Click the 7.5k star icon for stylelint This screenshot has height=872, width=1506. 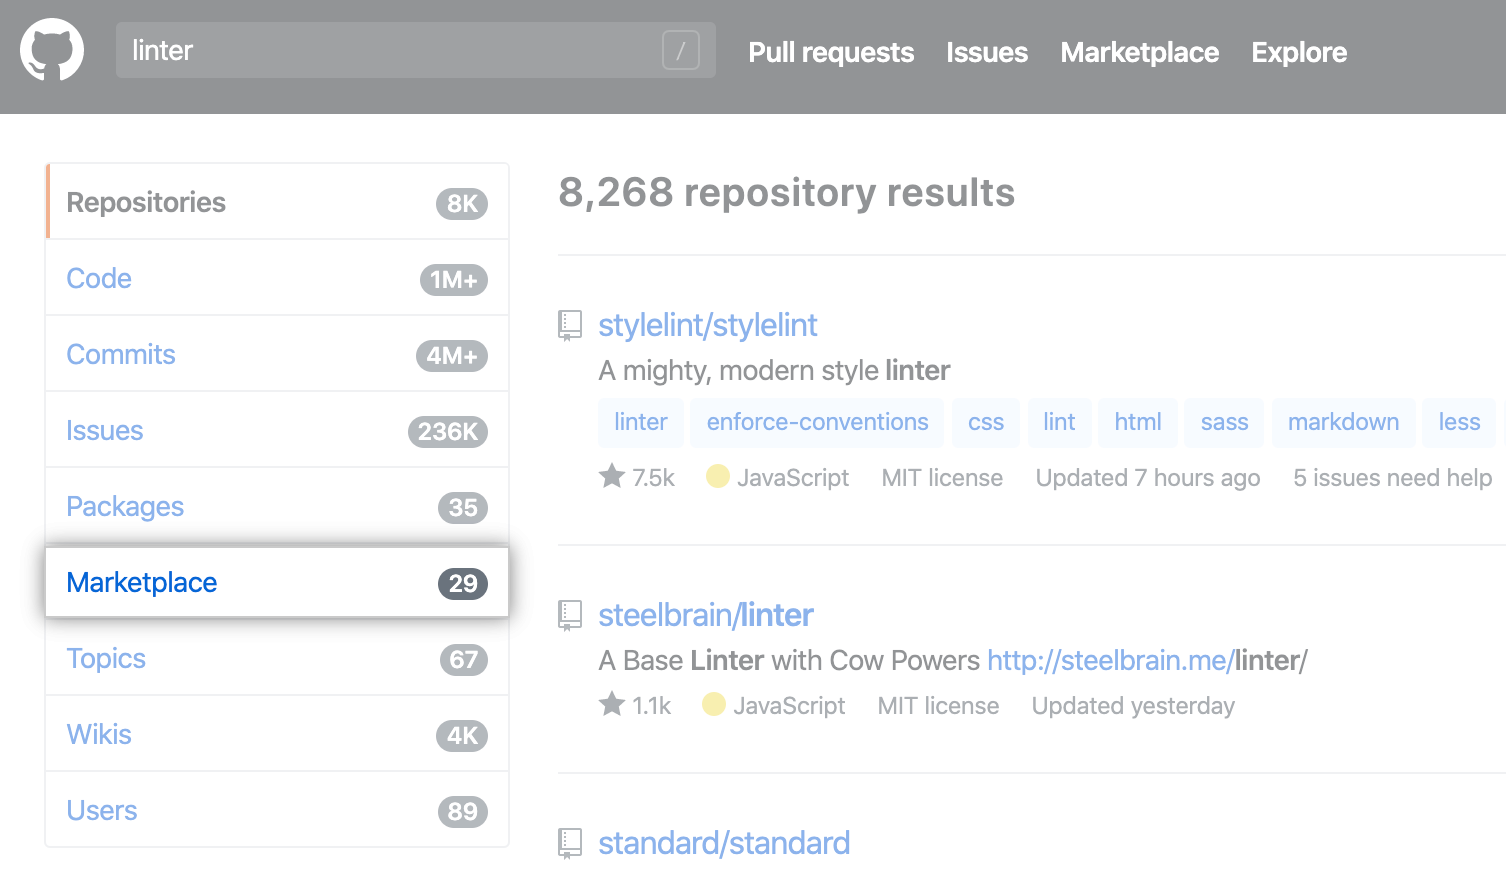point(612,477)
